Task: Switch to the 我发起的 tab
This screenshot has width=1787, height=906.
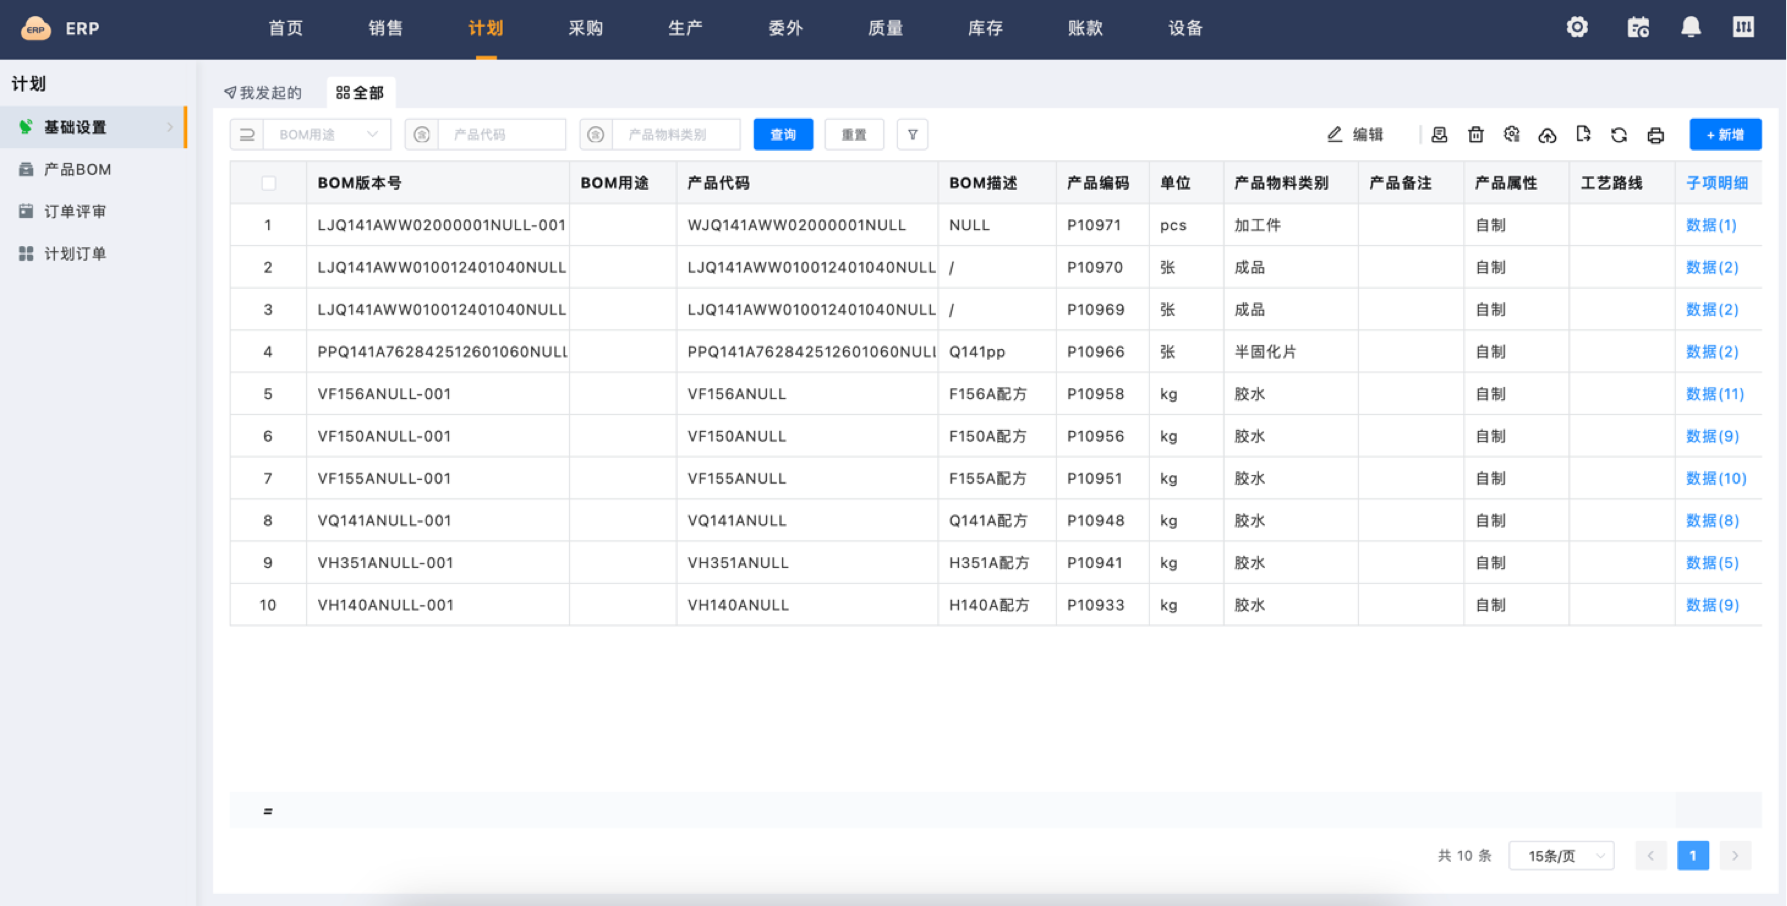Action: pos(263,93)
